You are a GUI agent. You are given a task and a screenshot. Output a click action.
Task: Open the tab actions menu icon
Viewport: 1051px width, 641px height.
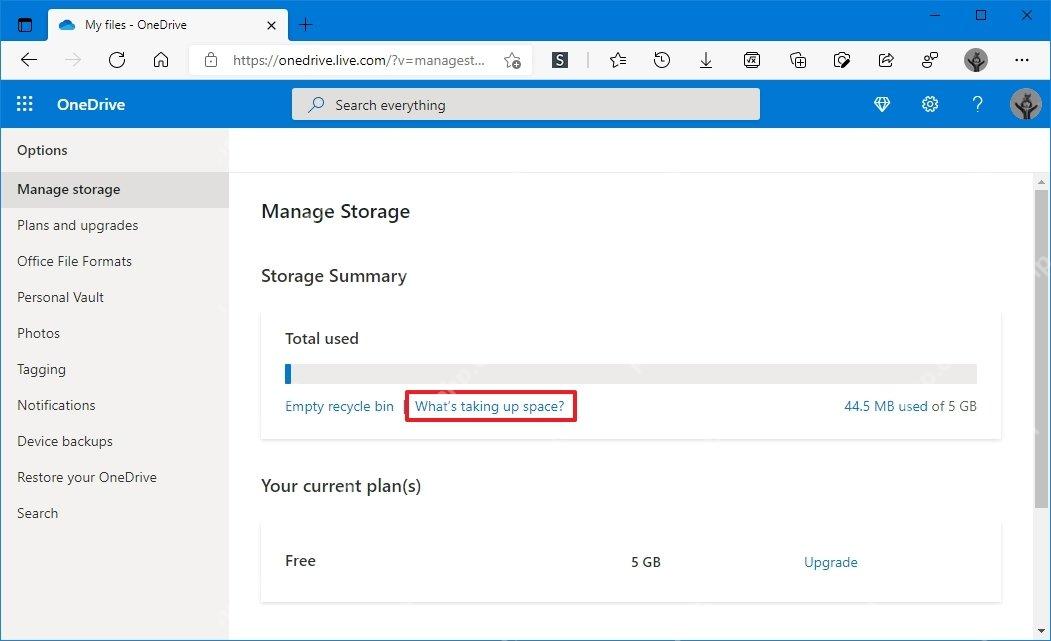[x=25, y=25]
